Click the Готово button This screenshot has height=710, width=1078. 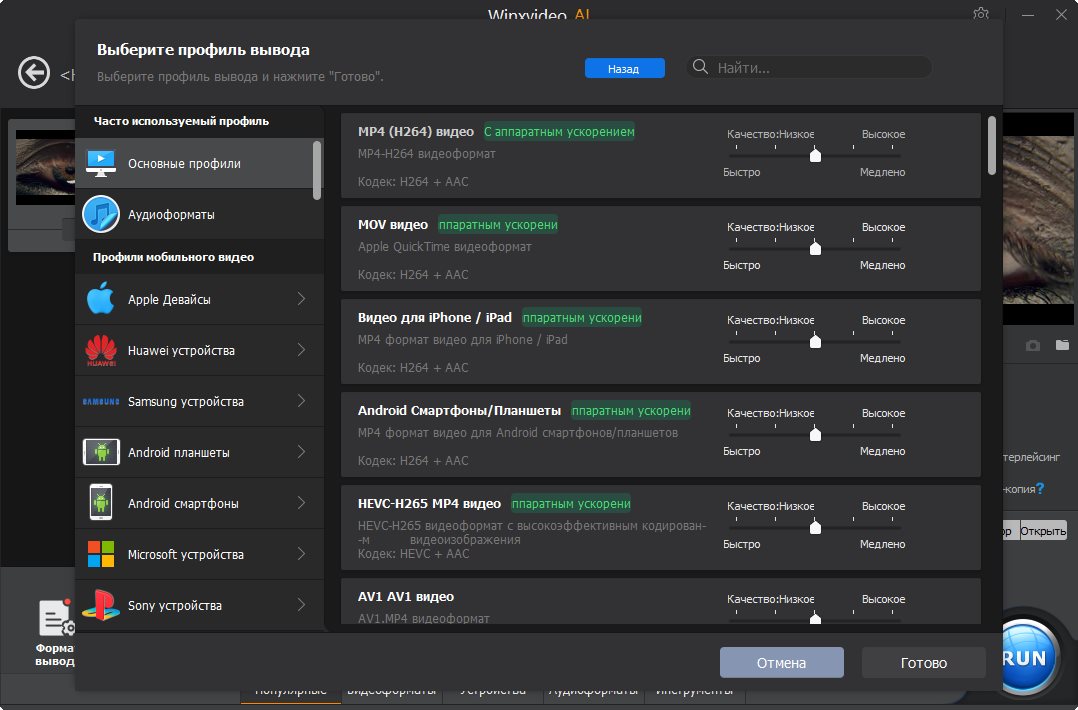pyautogui.click(x=923, y=662)
